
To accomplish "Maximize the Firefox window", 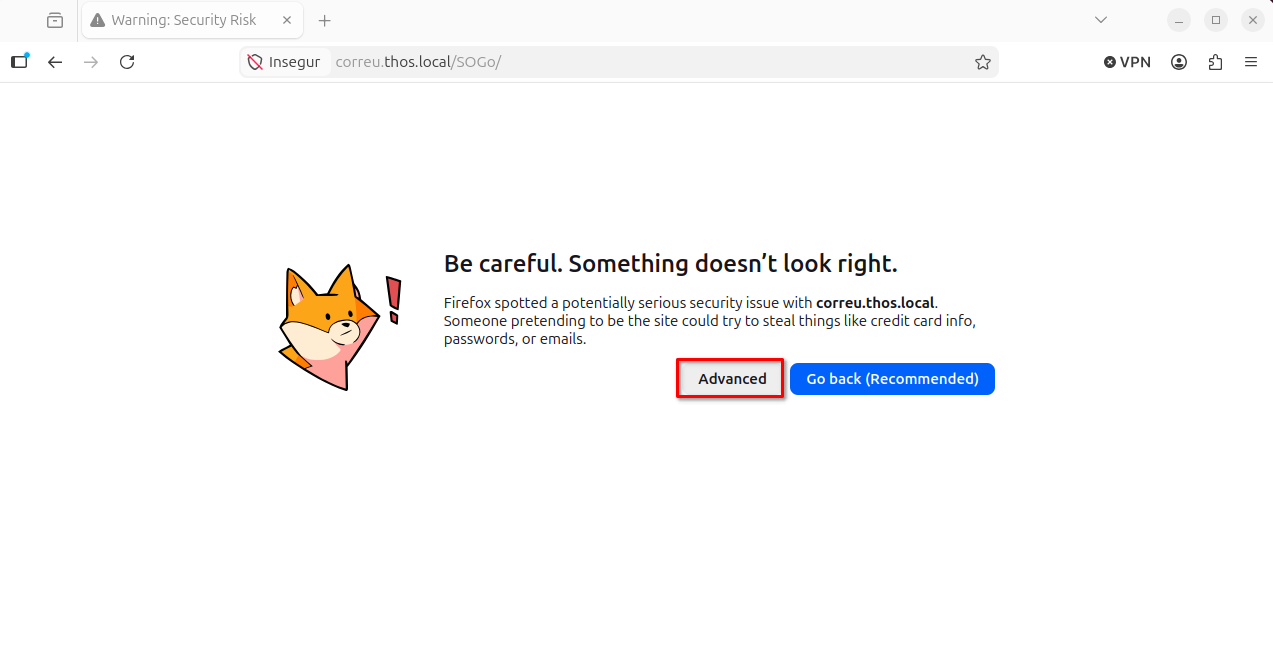I will pyautogui.click(x=1216, y=20).
